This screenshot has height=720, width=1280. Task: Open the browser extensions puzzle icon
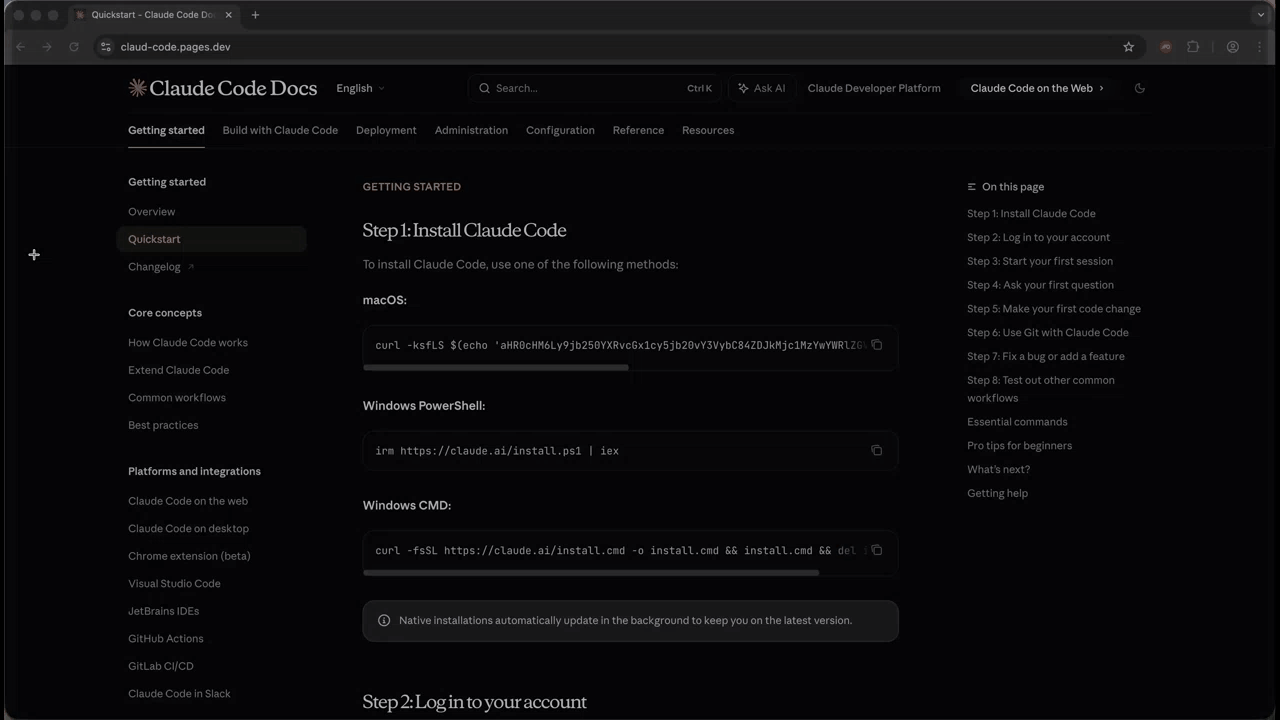coord(1193,46)
